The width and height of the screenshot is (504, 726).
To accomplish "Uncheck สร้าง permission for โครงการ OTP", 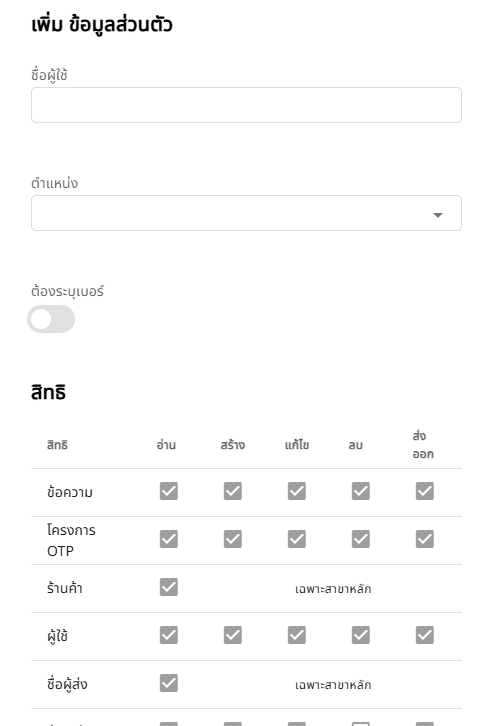I will click(x=233, y=539).
